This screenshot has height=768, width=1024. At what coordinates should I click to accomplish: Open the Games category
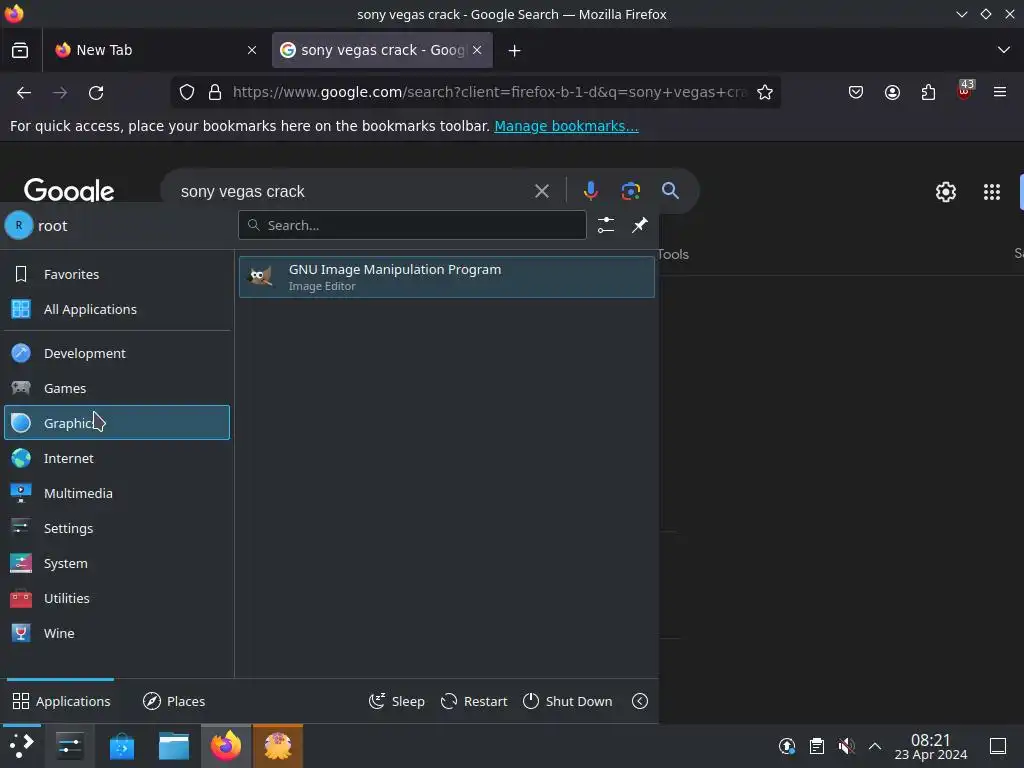(118, 389)
